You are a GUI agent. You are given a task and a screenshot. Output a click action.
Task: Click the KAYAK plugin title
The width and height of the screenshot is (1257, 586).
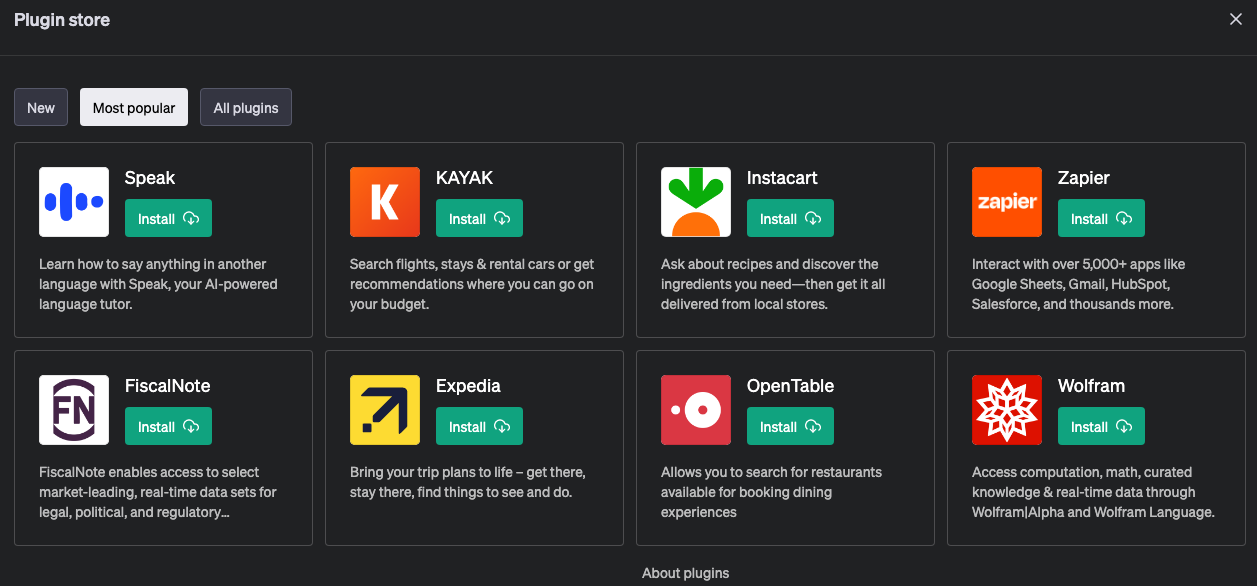coord(464,178)
